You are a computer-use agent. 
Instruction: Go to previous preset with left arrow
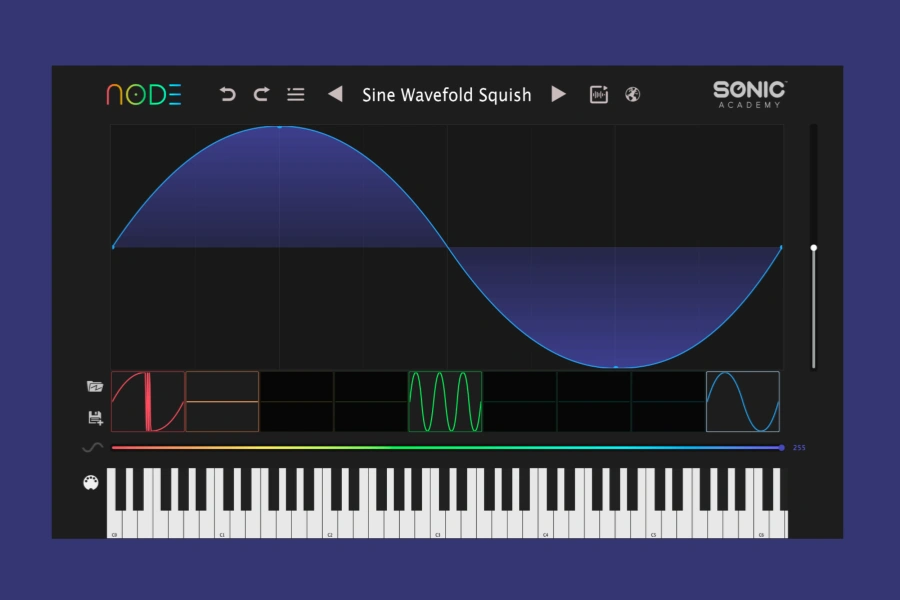click(x=335, y=94)
